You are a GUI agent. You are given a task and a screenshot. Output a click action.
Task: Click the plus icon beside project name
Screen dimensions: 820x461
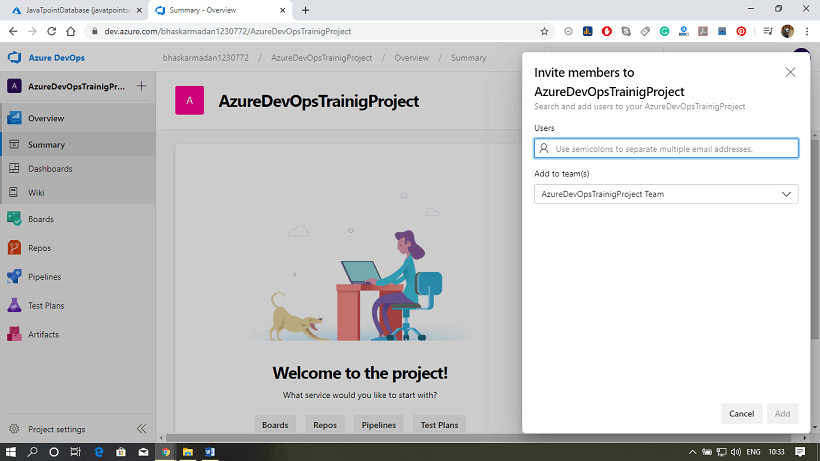click(x=141, y=86)
